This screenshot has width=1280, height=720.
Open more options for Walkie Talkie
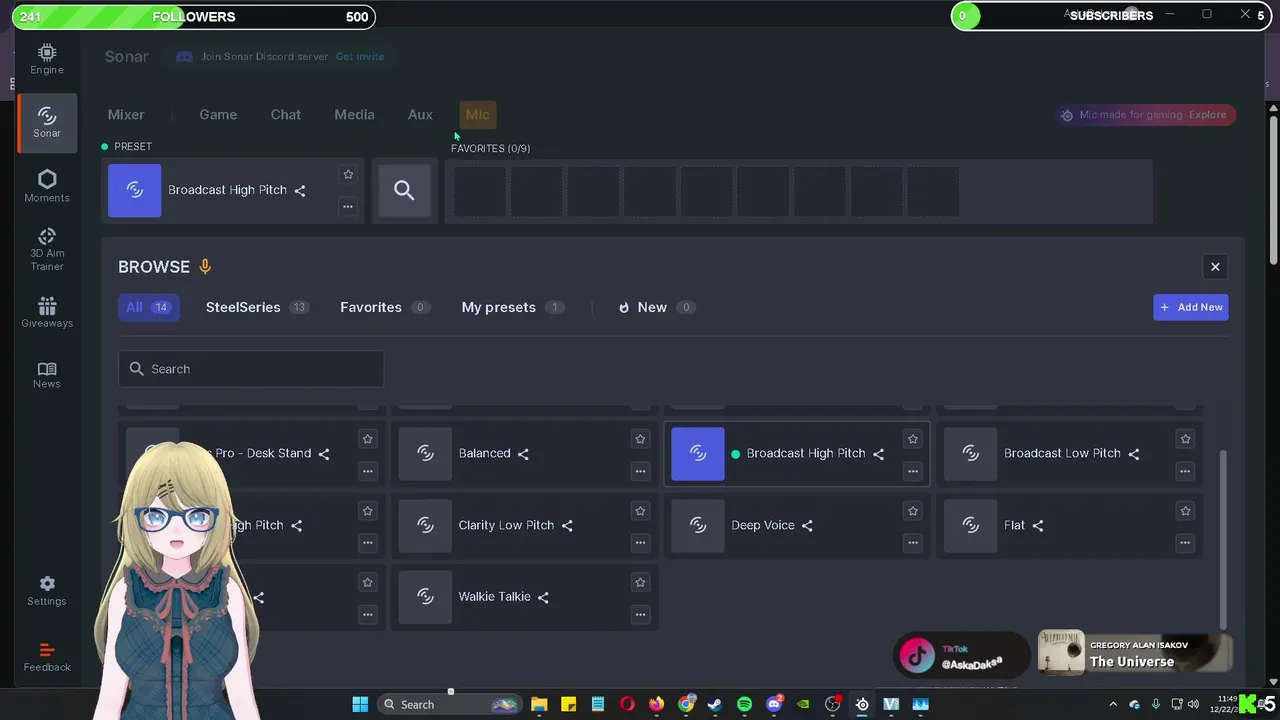pyautogui.click(x=640, y=614)
